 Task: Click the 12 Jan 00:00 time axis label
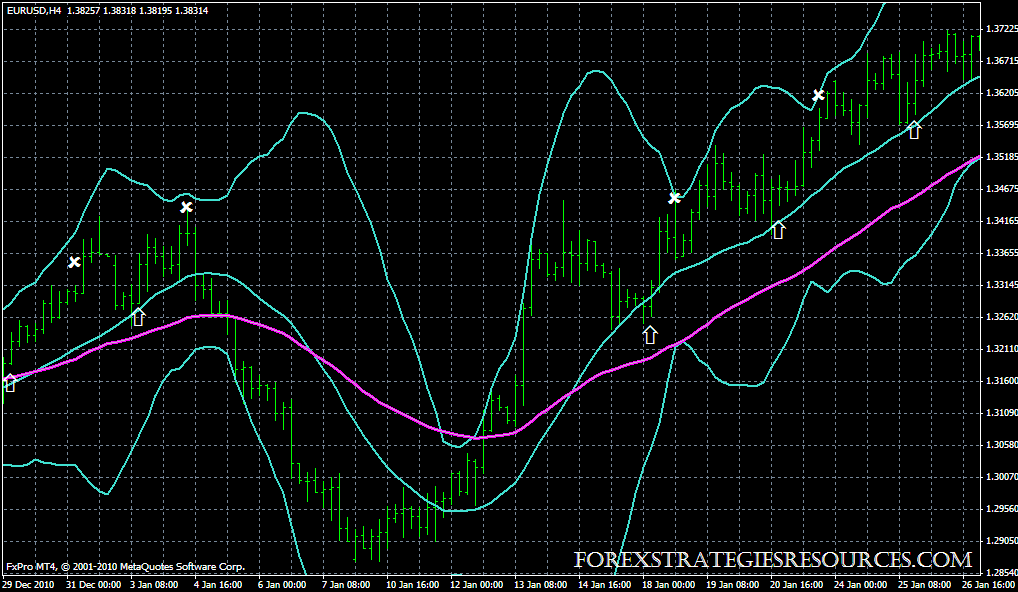point(478,585)
